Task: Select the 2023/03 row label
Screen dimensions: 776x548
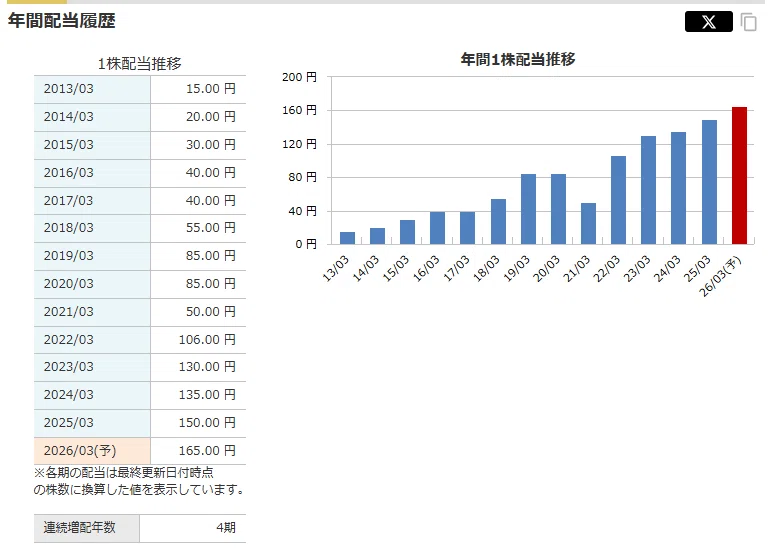Action: pos(68,367)
